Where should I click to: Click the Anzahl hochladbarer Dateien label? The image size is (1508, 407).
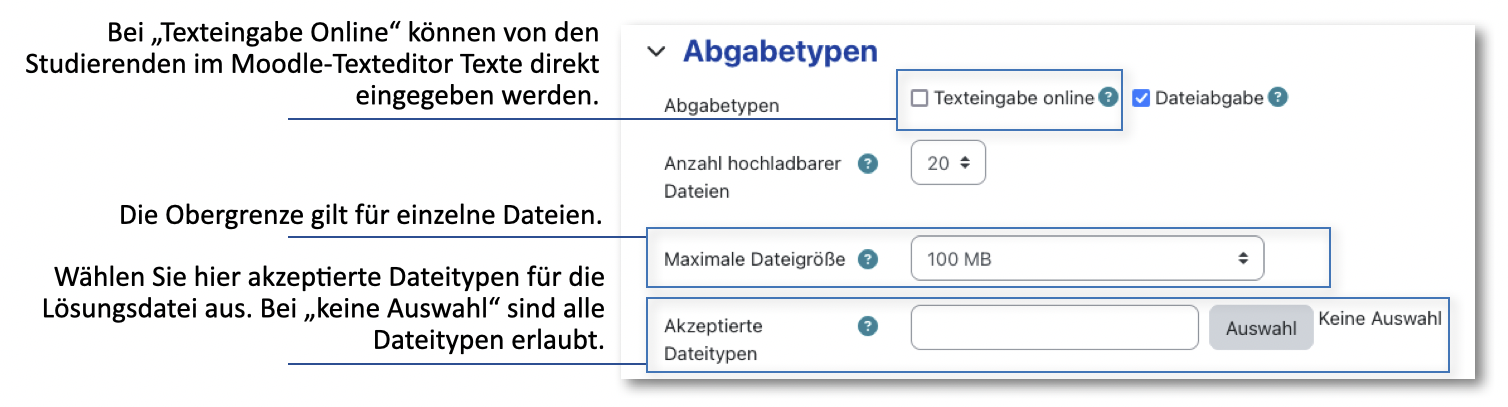tap(753, 176)
